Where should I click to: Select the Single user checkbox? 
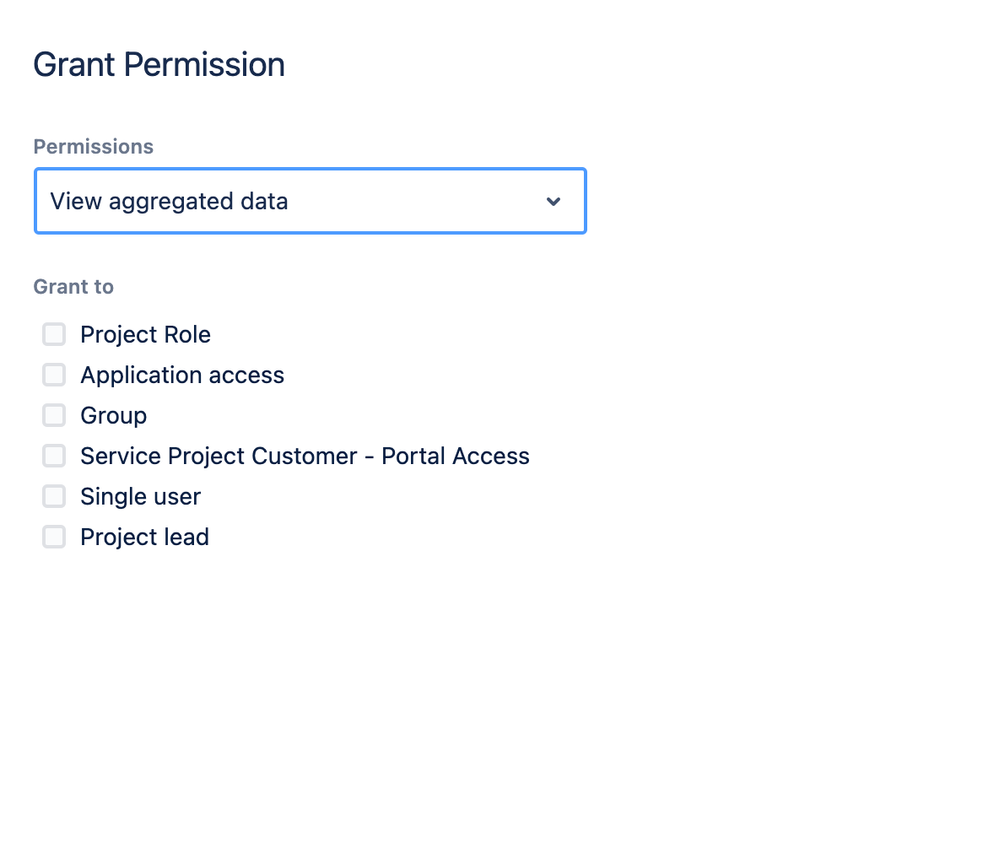point(54,496)
